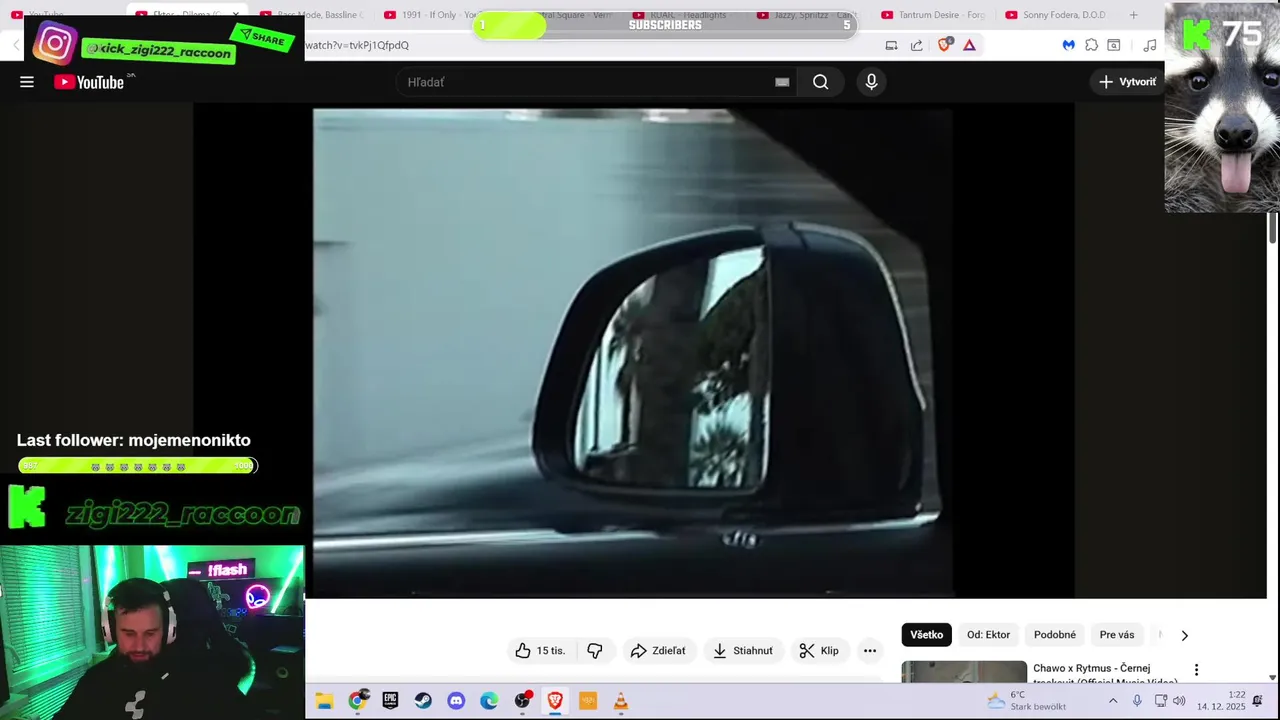Open the clock showing 1:22
Screen dimensions: 1280x720
pyautogui.click(x=1221, y=701)
